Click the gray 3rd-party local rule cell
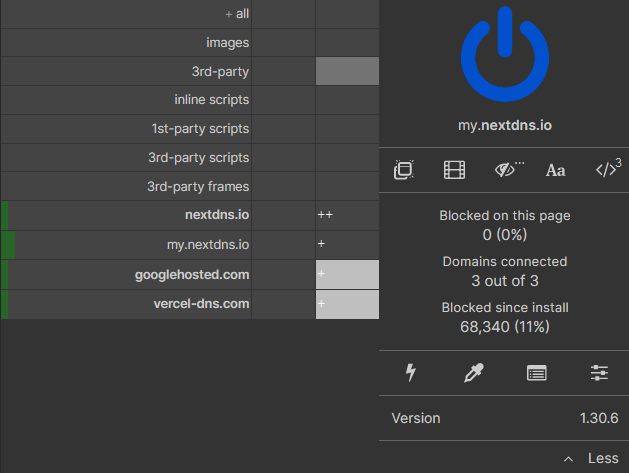The height and width of the screenshot is (473, 629). [347, 72]
